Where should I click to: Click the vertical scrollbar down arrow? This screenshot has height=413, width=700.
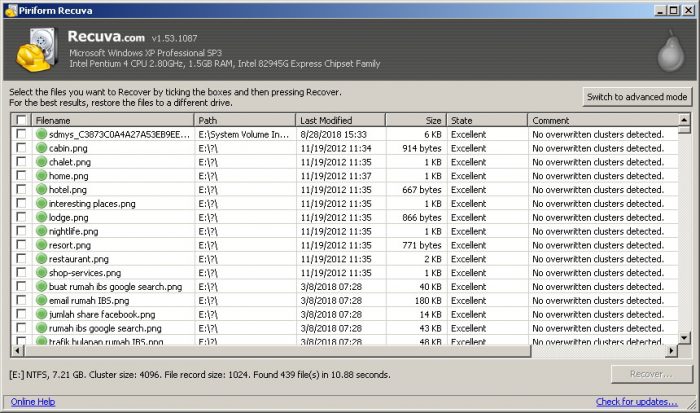(684, 338)
